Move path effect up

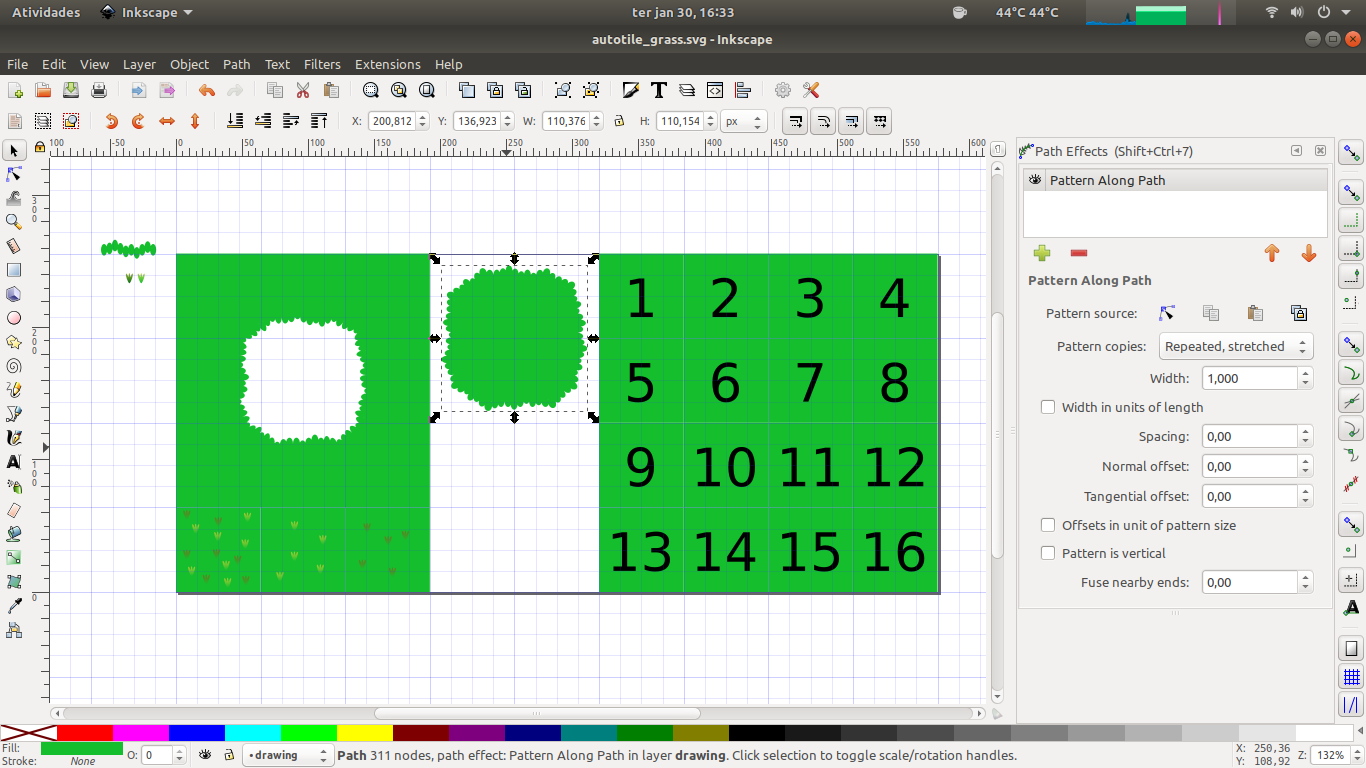tap(1272, 253)
